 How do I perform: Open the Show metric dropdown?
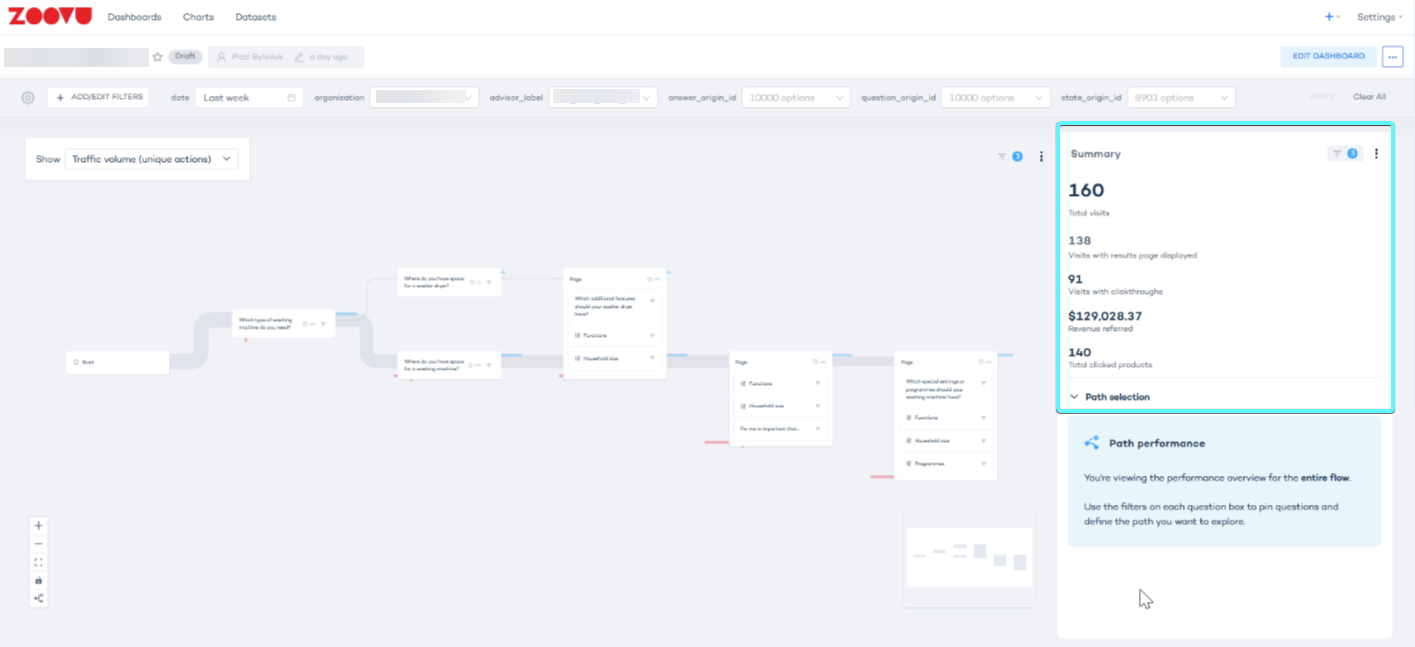click(x=150, y=158)
